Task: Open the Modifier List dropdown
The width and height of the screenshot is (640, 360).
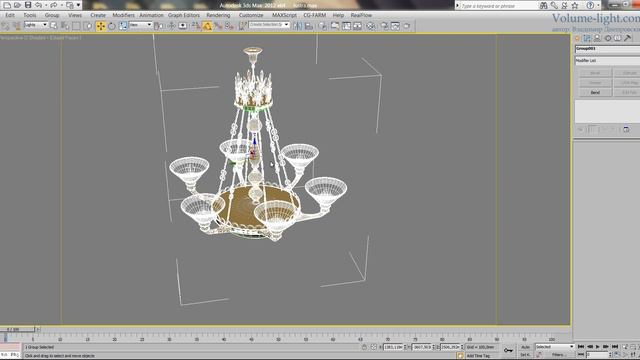Action: pos(607,61)
